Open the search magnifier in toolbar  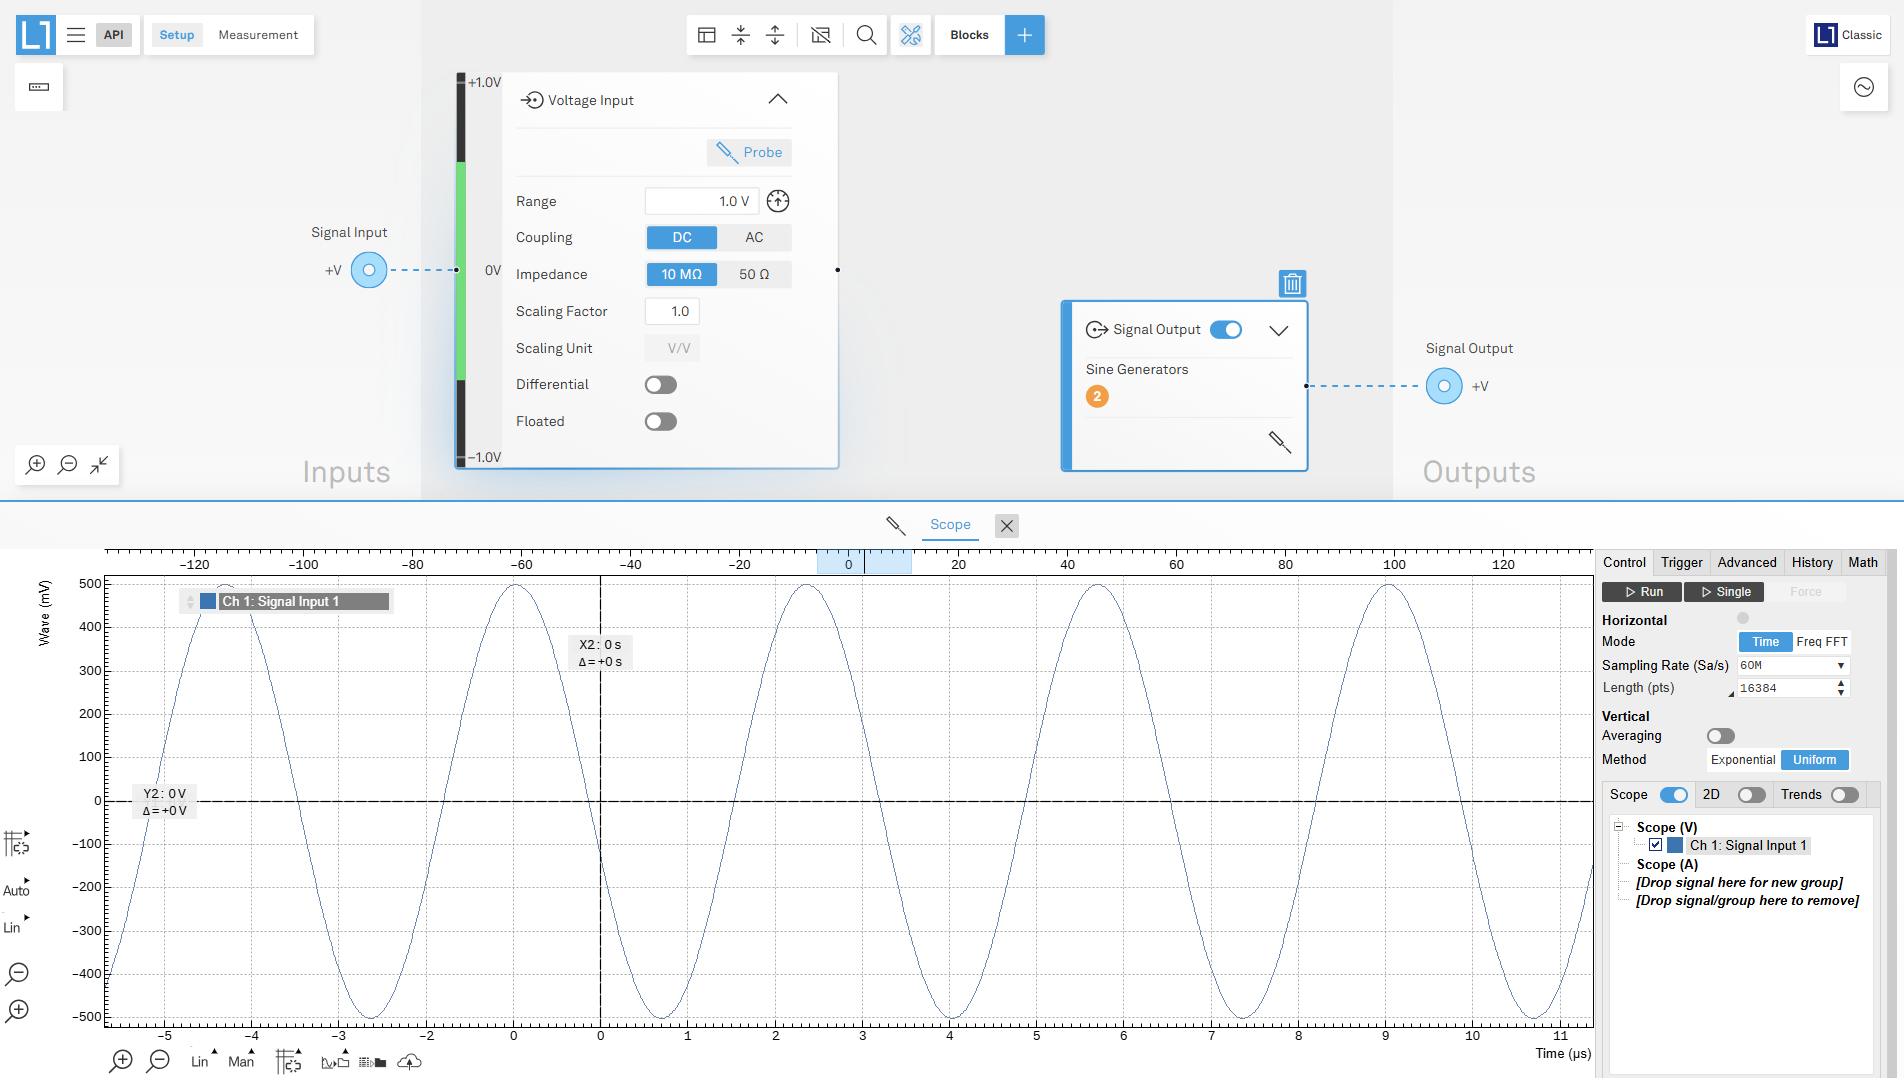point(866,35)
